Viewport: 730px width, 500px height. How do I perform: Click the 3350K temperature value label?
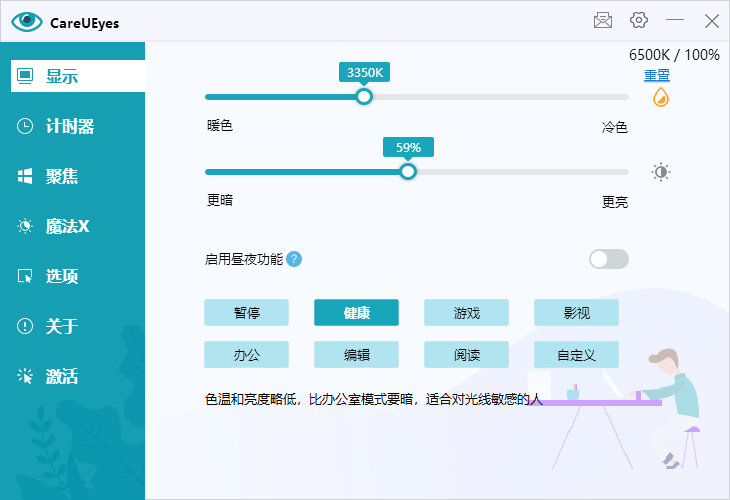click(x=365, y=73)
